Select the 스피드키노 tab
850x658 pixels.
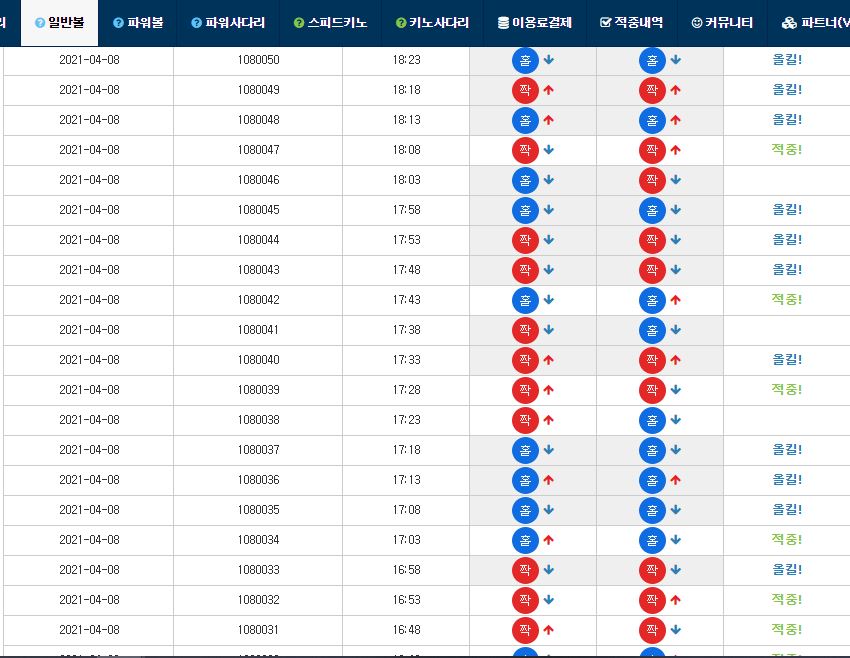tap(330, 23)
